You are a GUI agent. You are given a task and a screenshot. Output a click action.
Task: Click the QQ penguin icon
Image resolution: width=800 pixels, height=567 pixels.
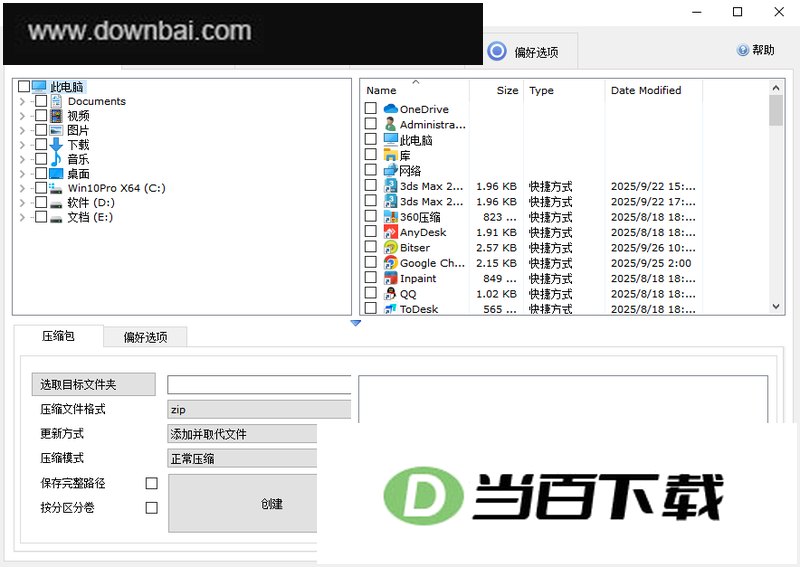tap(390, 293)
